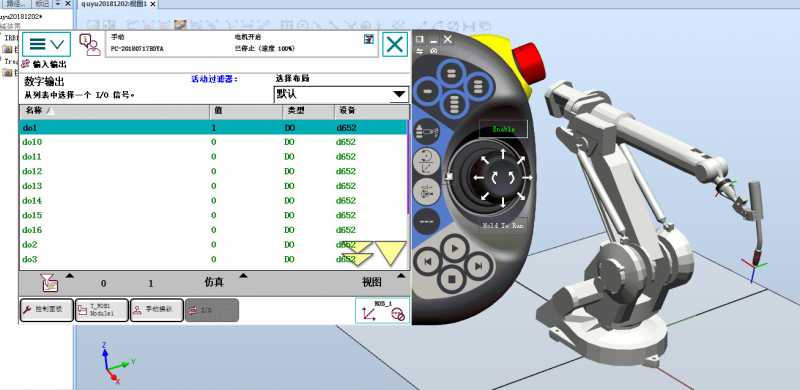800x390 pixels.
Task: Toggle the increment key on pendant
Action: pyautogui.click(x=426, y=222)
